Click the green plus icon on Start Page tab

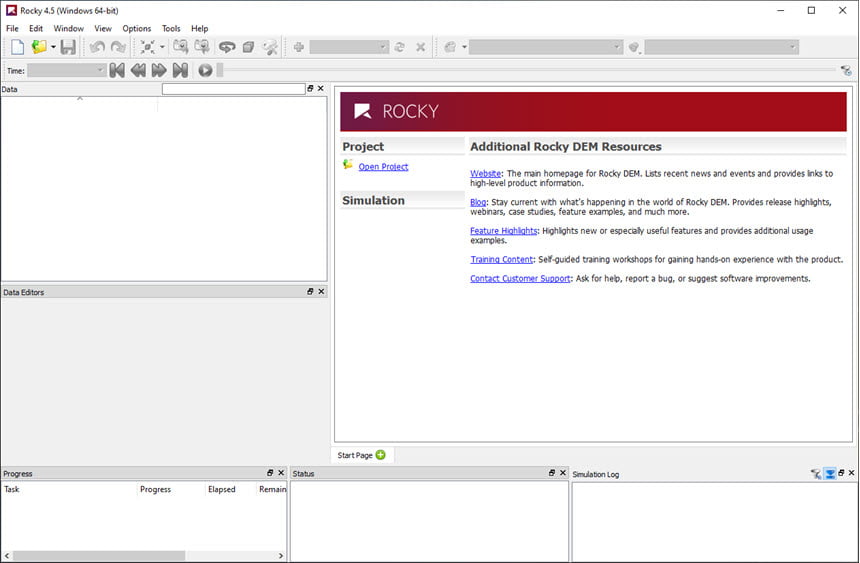(381, 455)
